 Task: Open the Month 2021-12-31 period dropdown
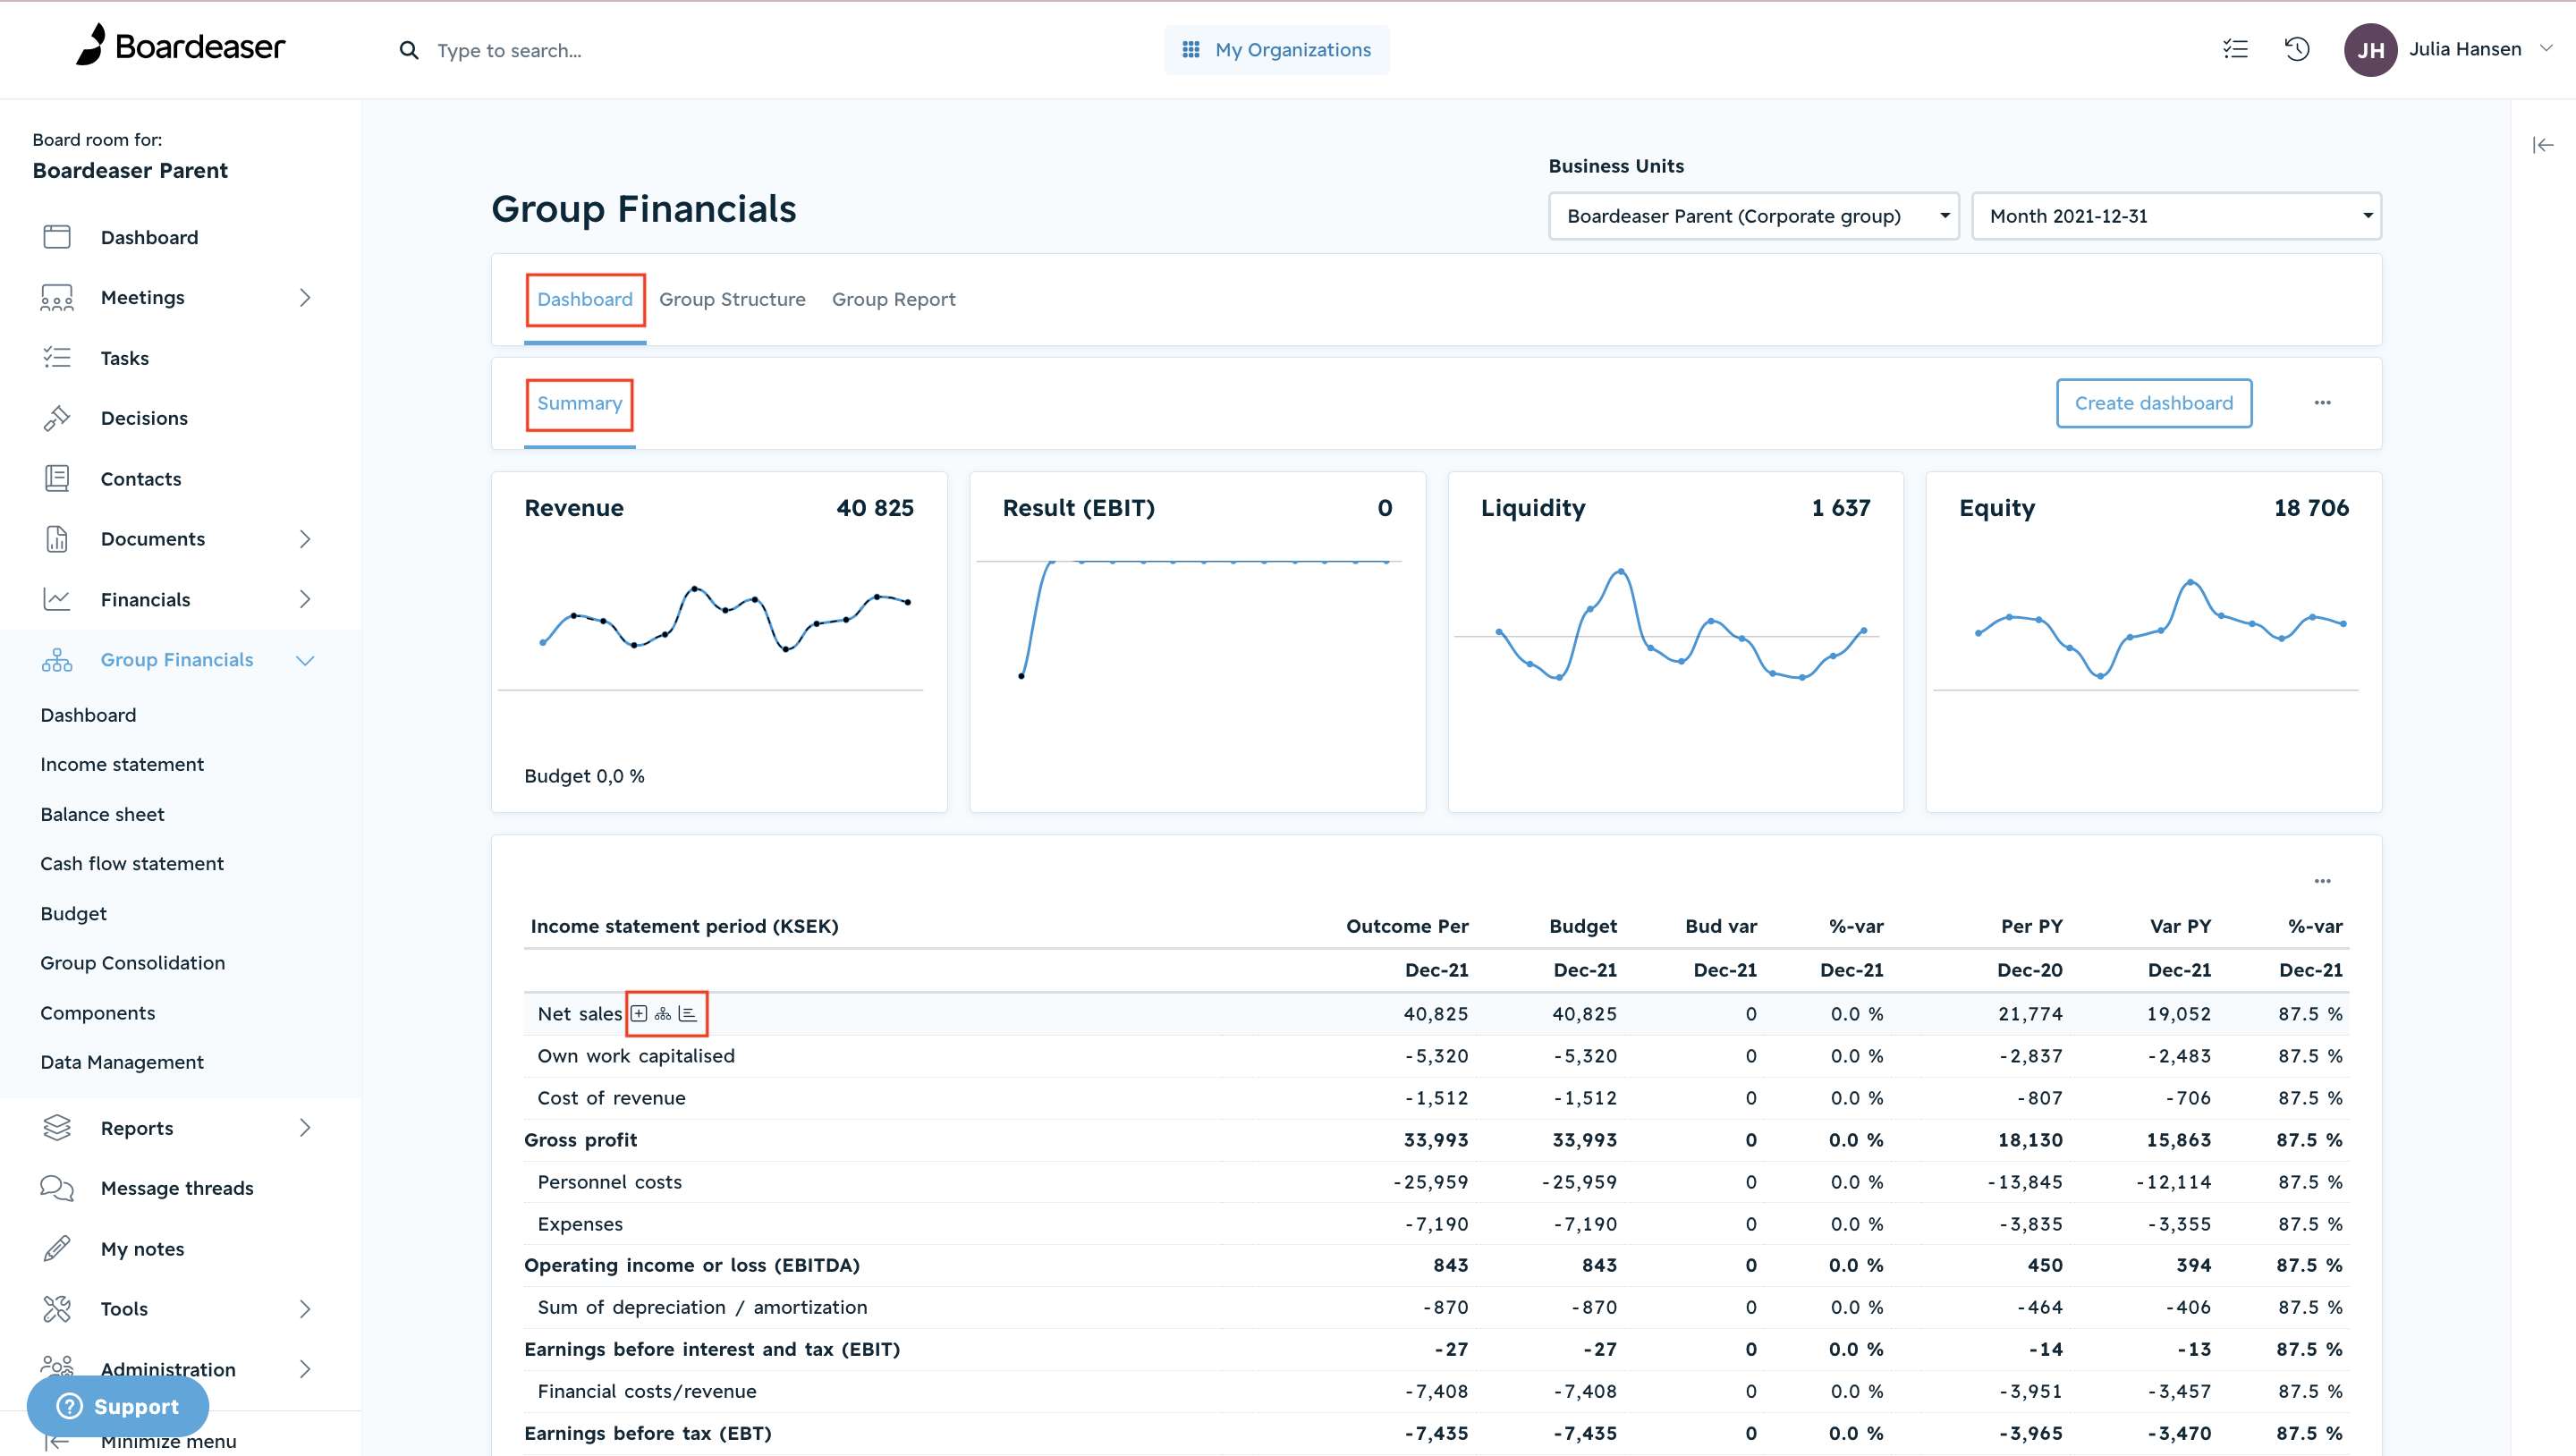pos(2176,216)
